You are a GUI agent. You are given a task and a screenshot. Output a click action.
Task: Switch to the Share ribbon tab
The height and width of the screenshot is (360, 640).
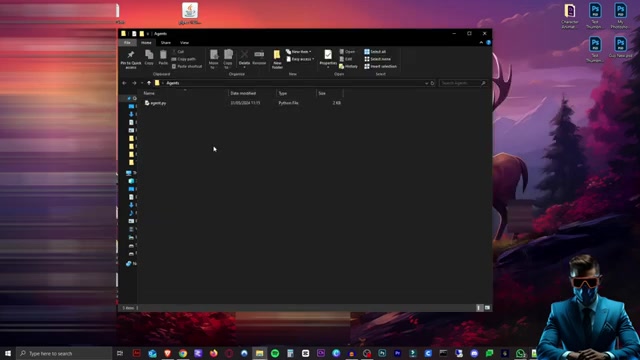166,42
